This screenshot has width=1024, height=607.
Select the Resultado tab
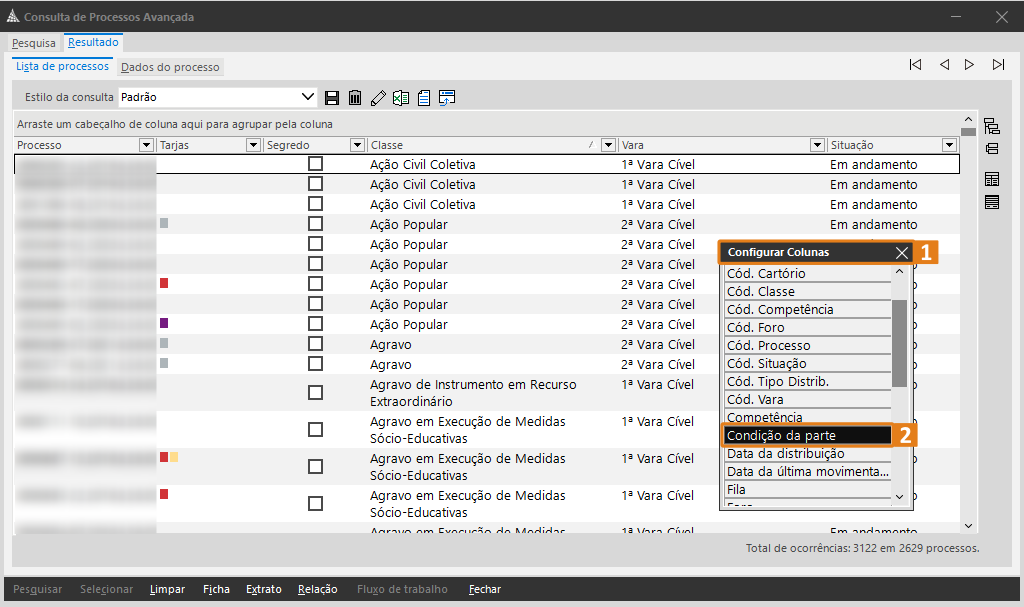[93, 42]
